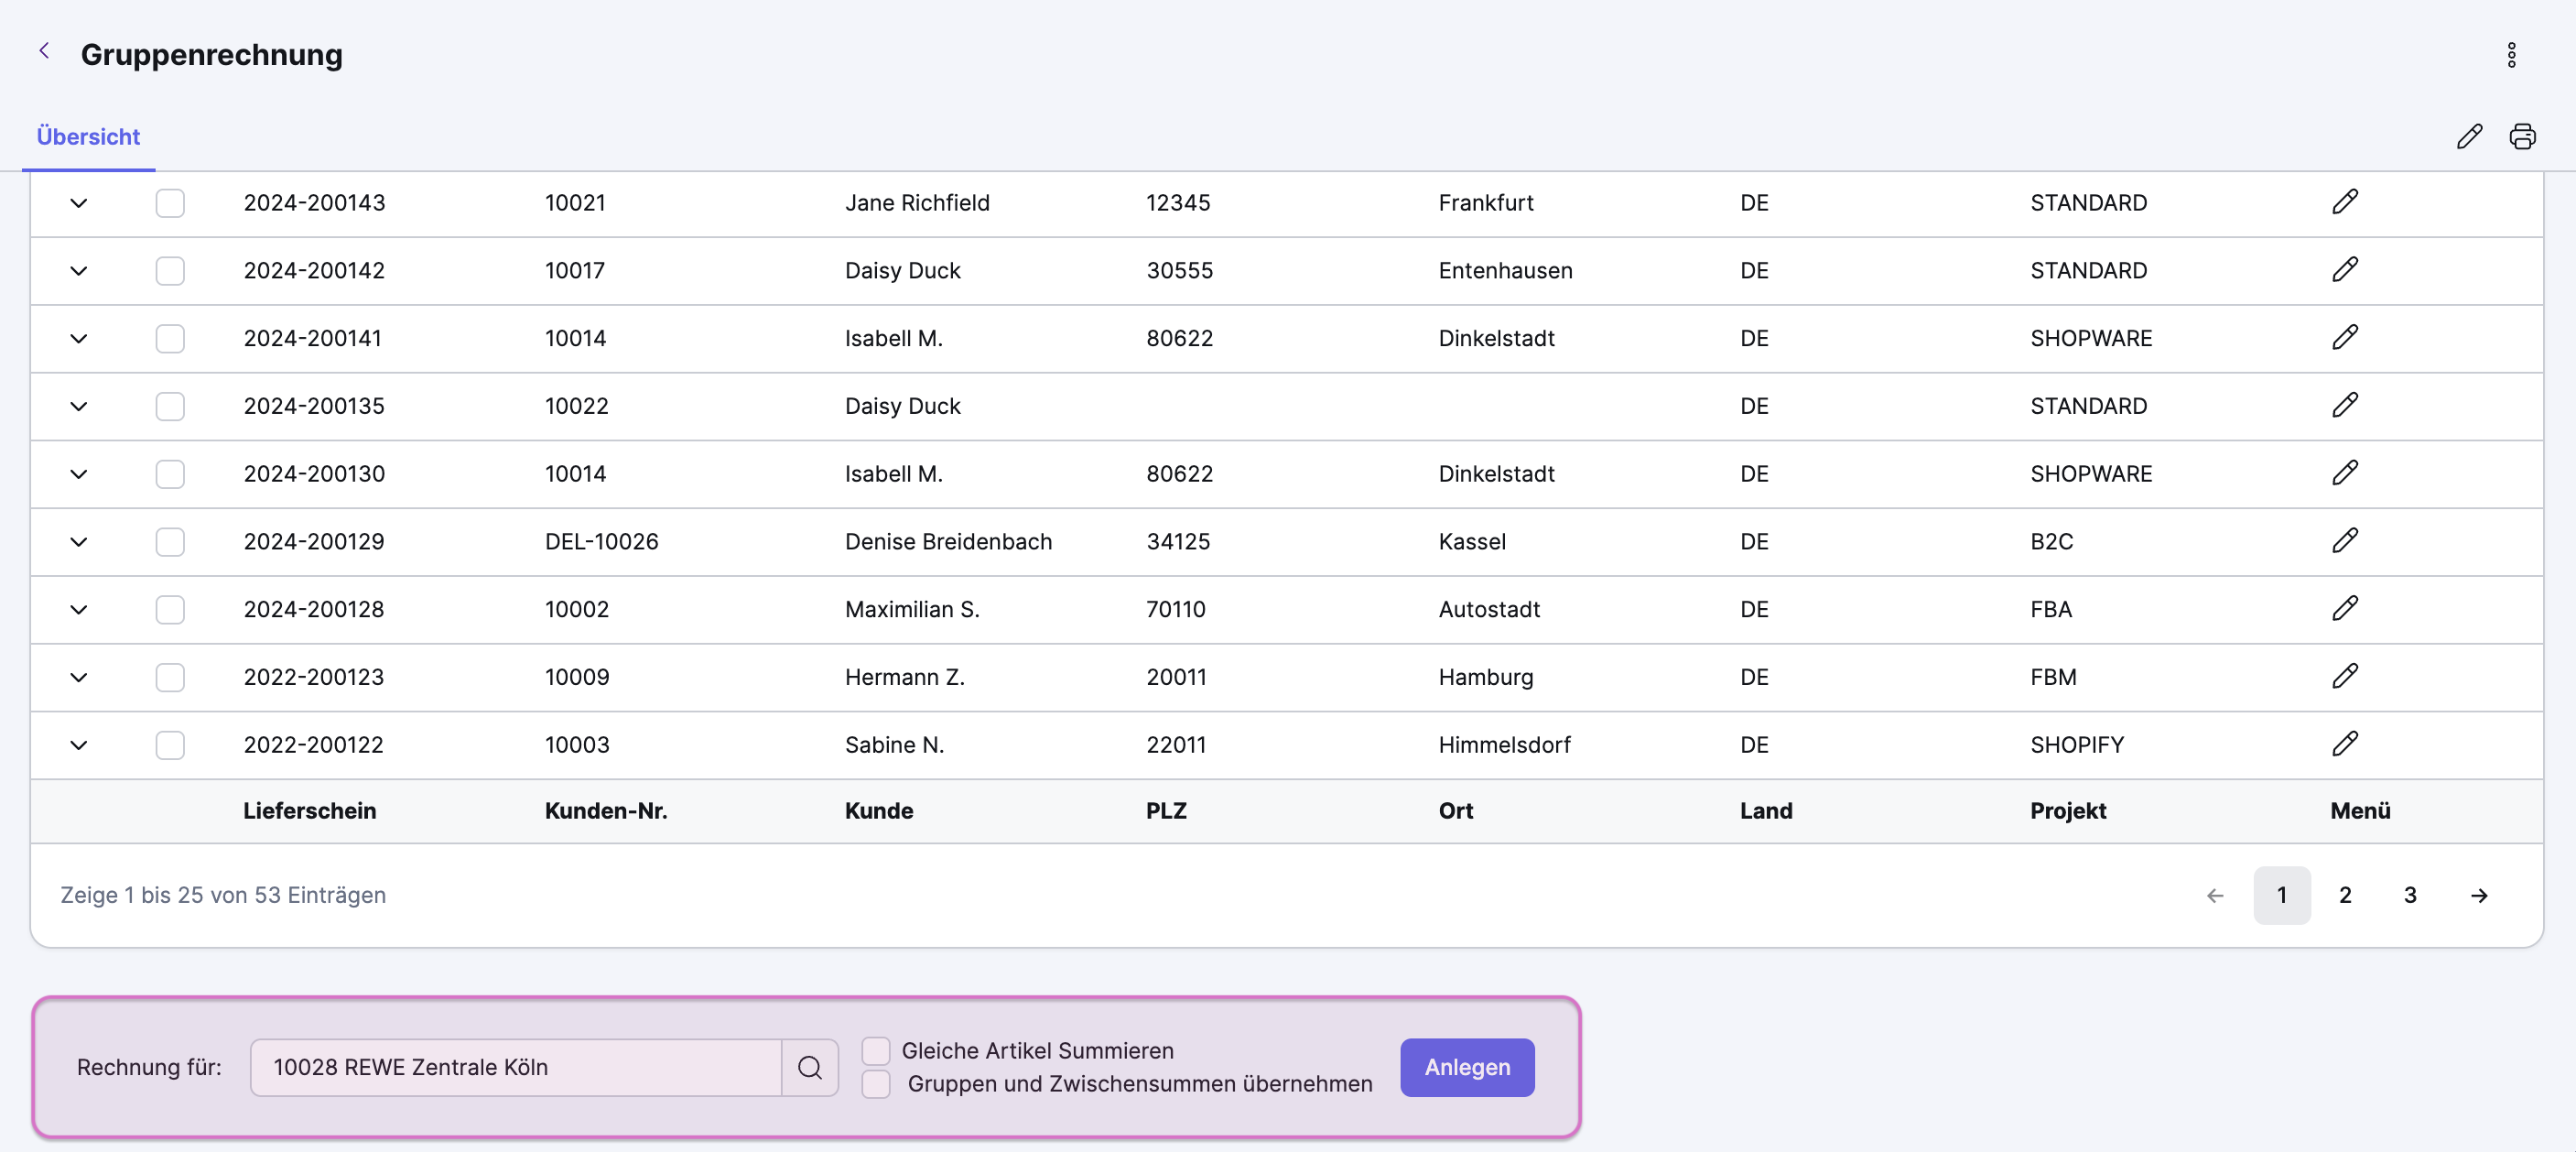Check Gruppen und Zwischensummen übernehmen
Screen dimensions: 2576x1152
point(876,1084)
